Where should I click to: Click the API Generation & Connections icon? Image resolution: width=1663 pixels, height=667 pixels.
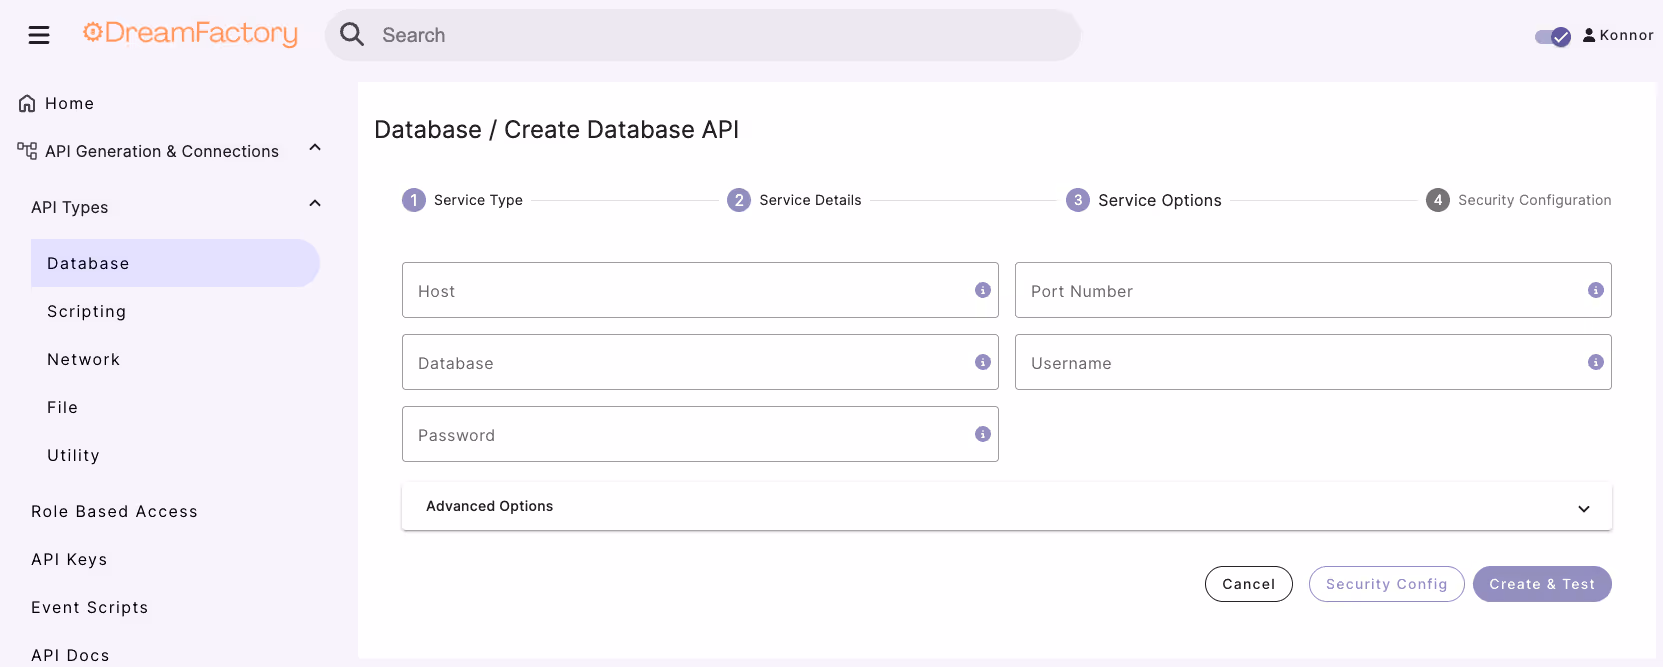point(27,151)
